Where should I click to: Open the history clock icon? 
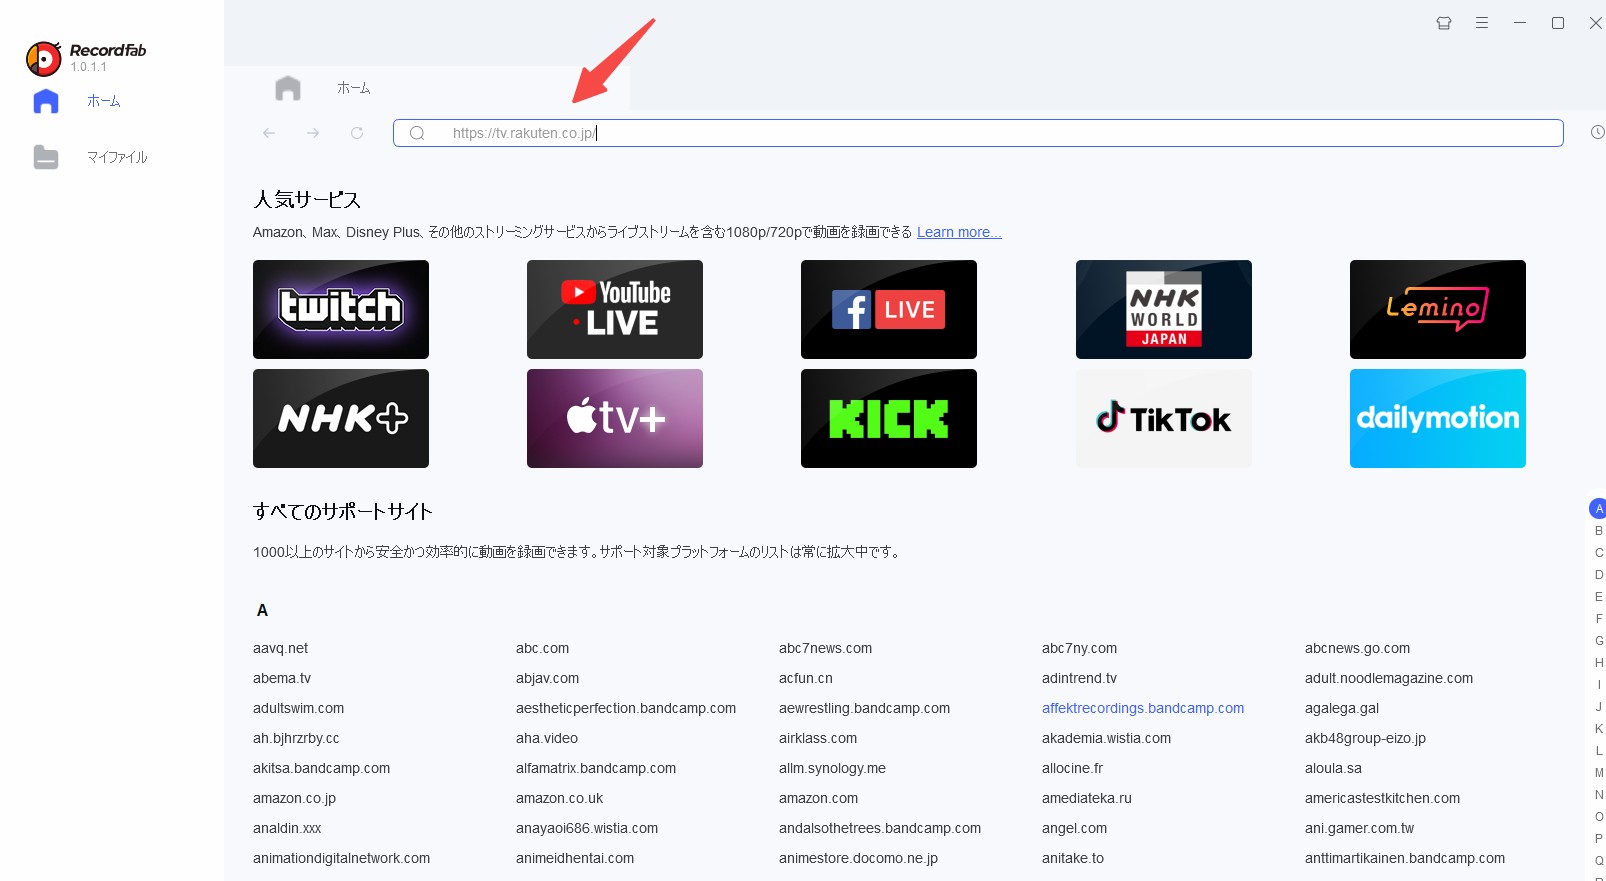click(1597, 132)
